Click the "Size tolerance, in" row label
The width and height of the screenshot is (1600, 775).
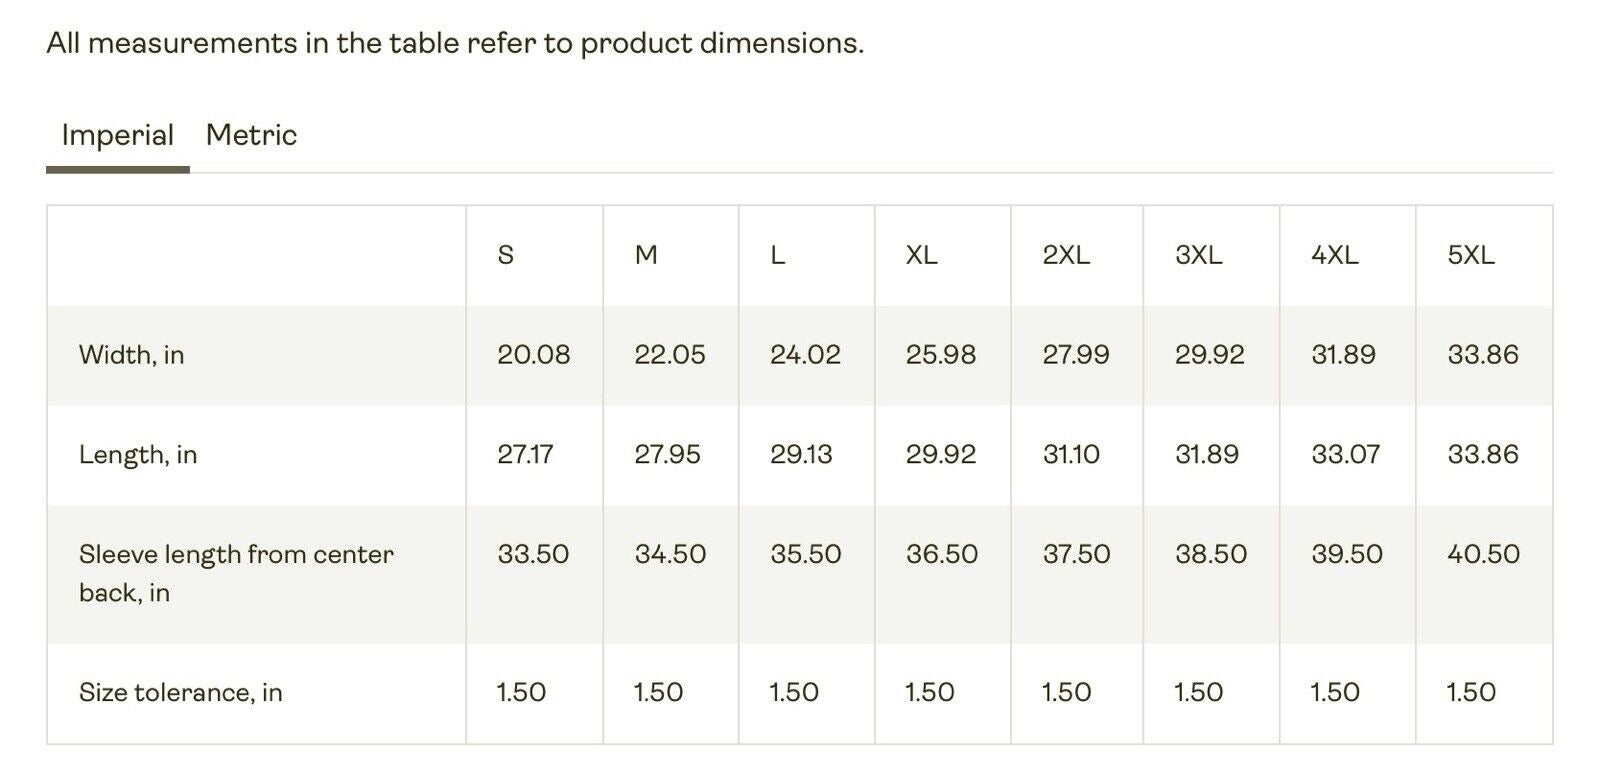[180, 692]
